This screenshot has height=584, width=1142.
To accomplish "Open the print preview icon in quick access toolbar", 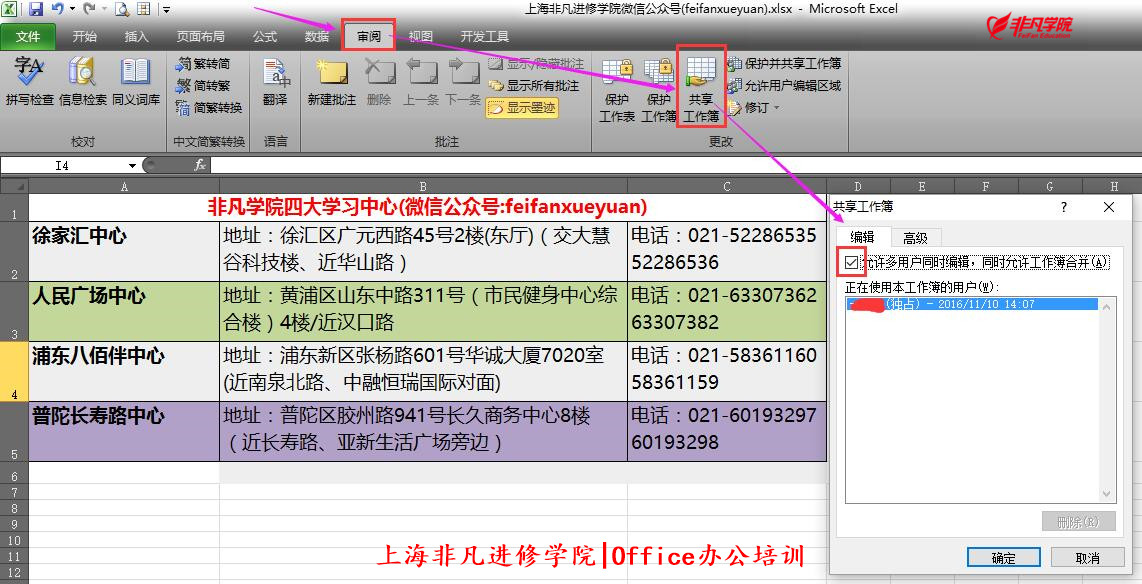I will [122, 9].
